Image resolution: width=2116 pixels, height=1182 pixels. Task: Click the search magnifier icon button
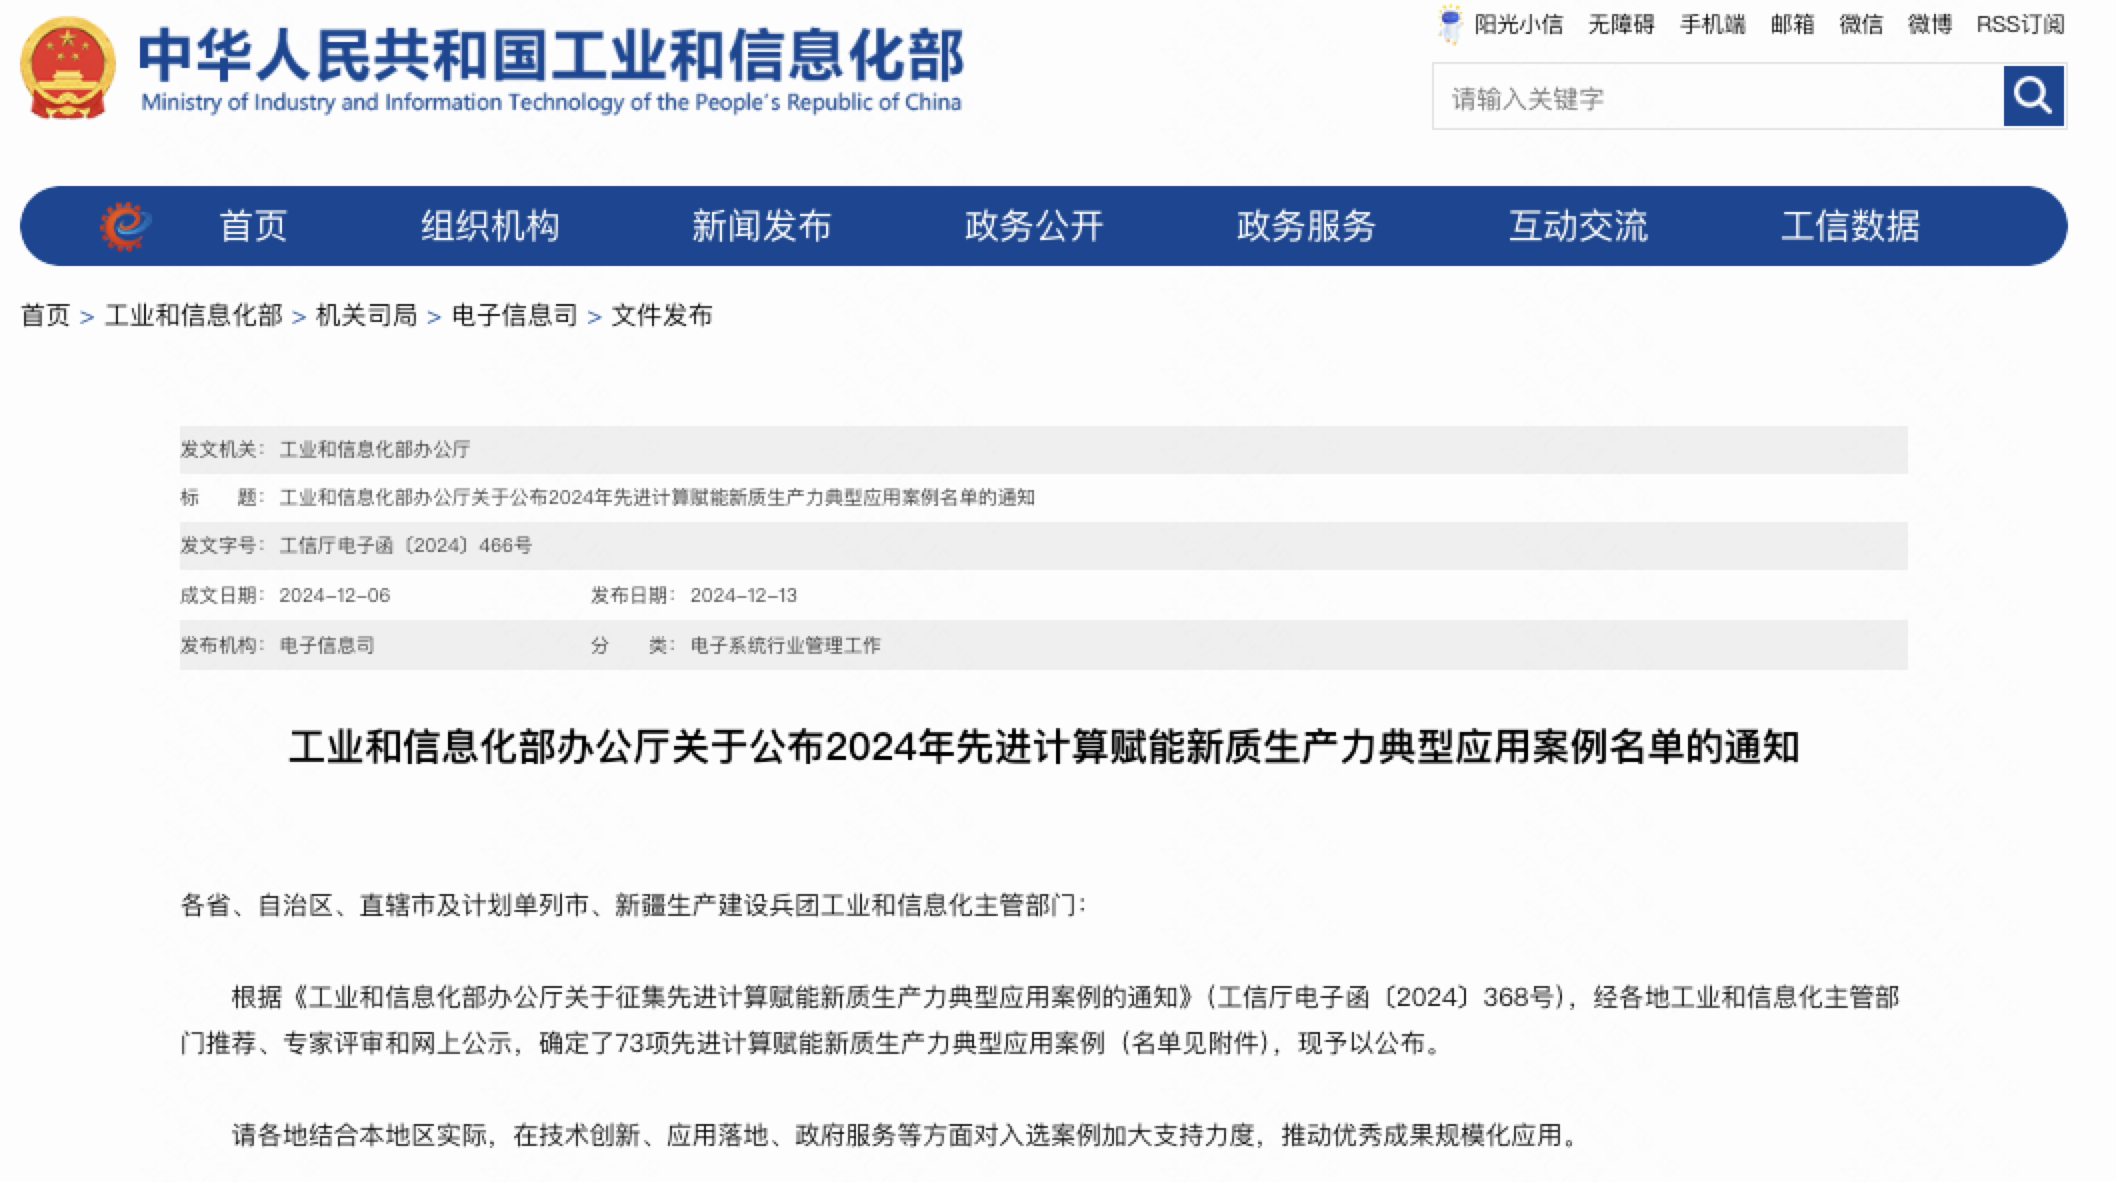(2033, 96)
